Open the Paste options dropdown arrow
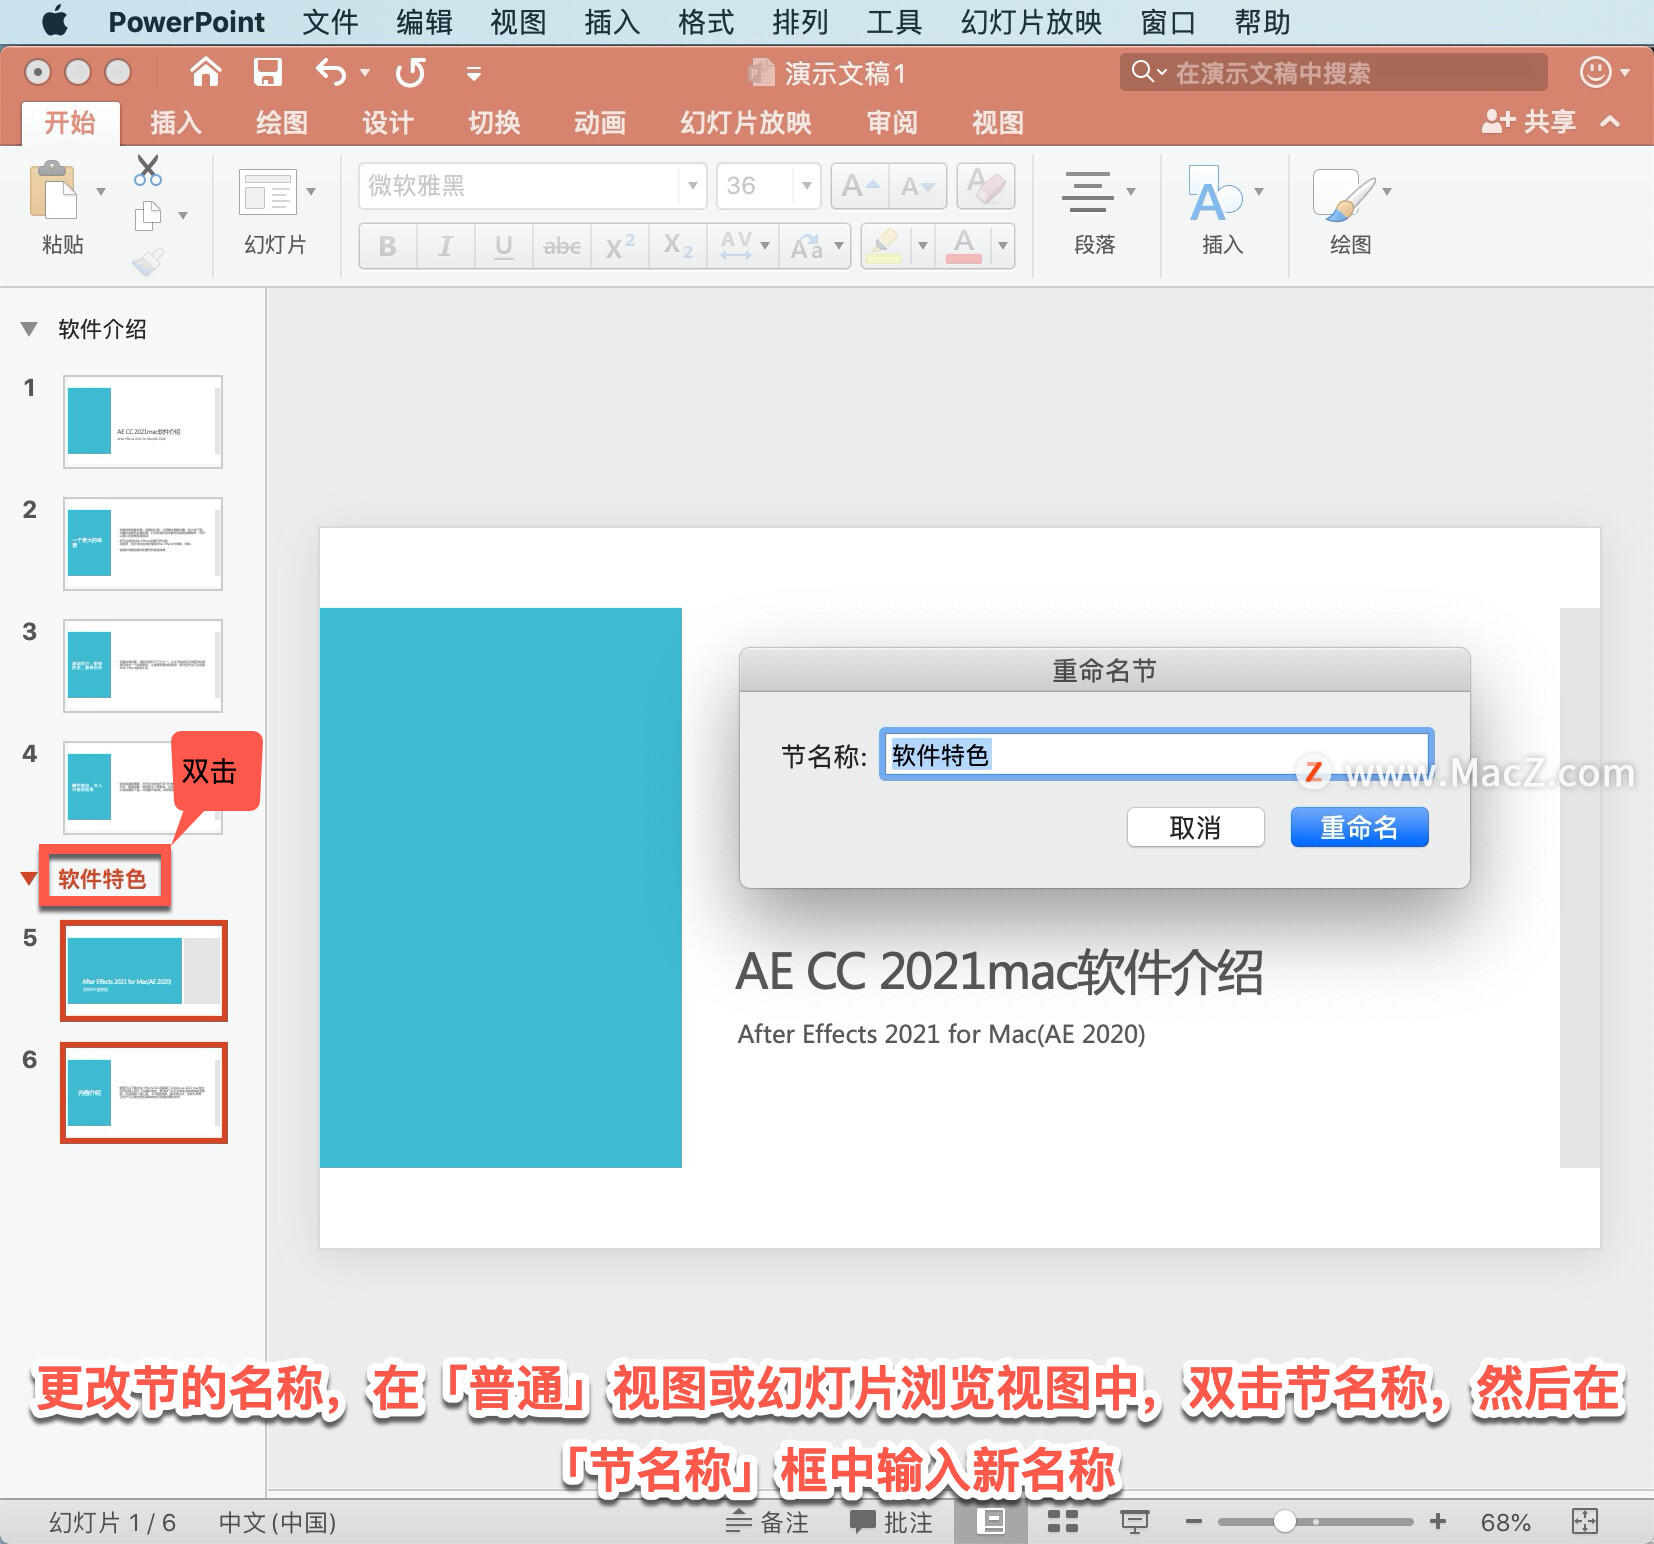This screenshot has height=1544, width=1654. point(101,191)
